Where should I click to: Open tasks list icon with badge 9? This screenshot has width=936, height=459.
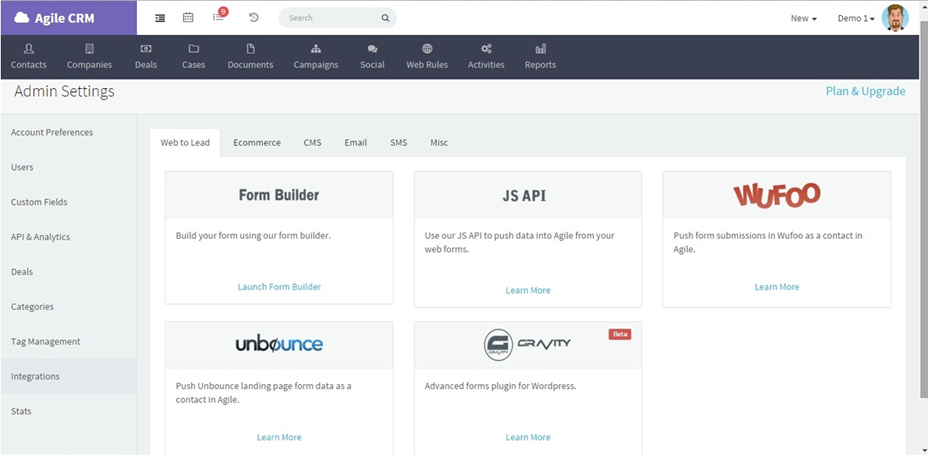[x=219, y=16]
